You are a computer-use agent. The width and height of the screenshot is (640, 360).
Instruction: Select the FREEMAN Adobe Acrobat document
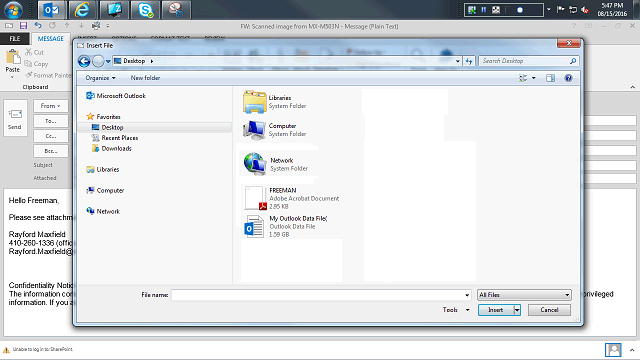click(291, 198)
